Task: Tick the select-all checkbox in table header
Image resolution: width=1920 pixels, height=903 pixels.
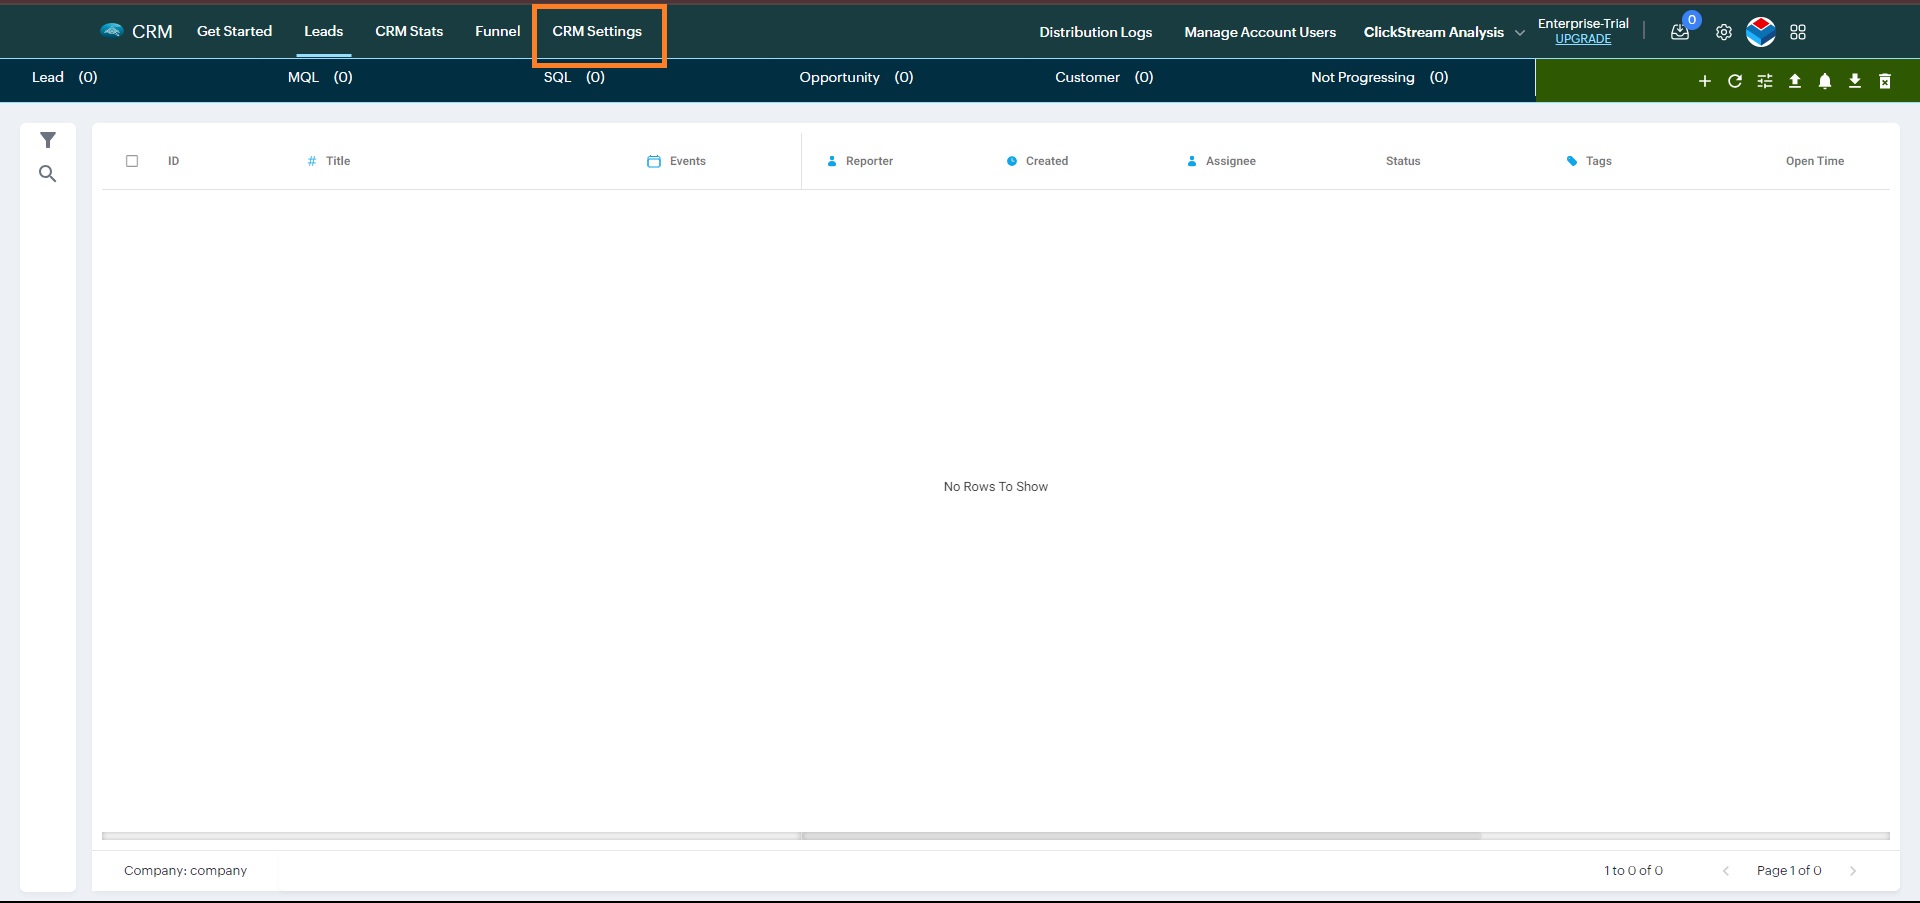Action: point(132,161)
